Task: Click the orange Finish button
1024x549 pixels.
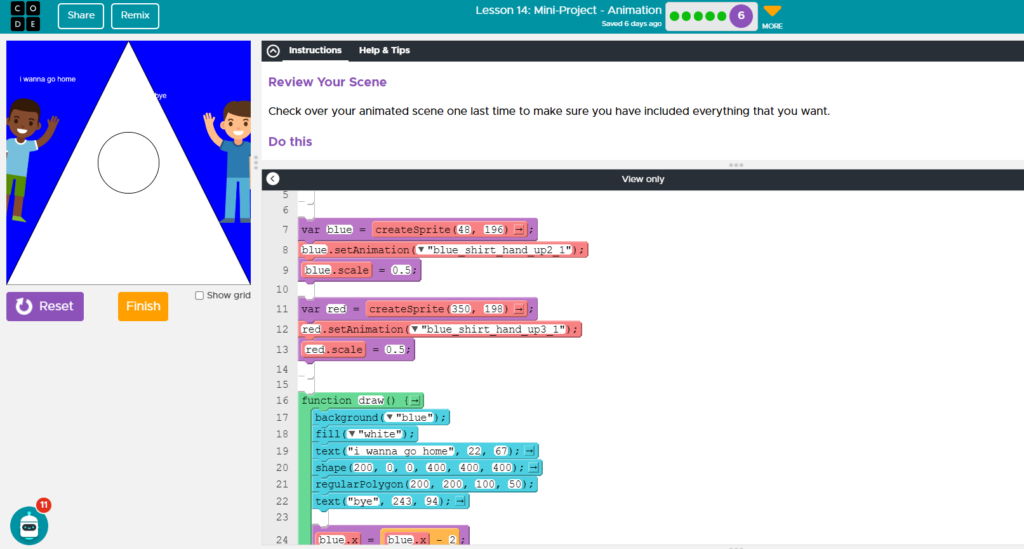Action: (143, 306)
